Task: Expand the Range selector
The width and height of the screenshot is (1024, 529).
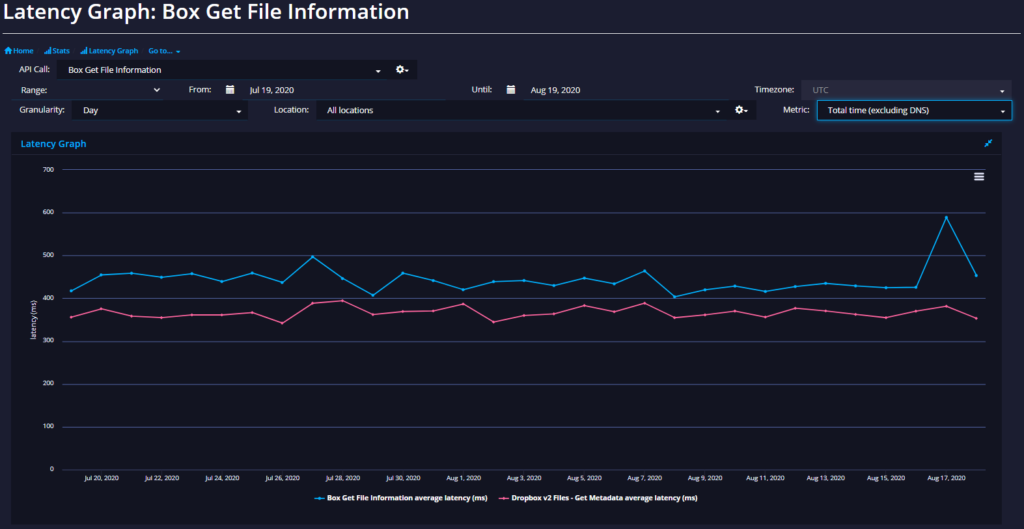Action: pyautogui.click(x=91, y=90)
